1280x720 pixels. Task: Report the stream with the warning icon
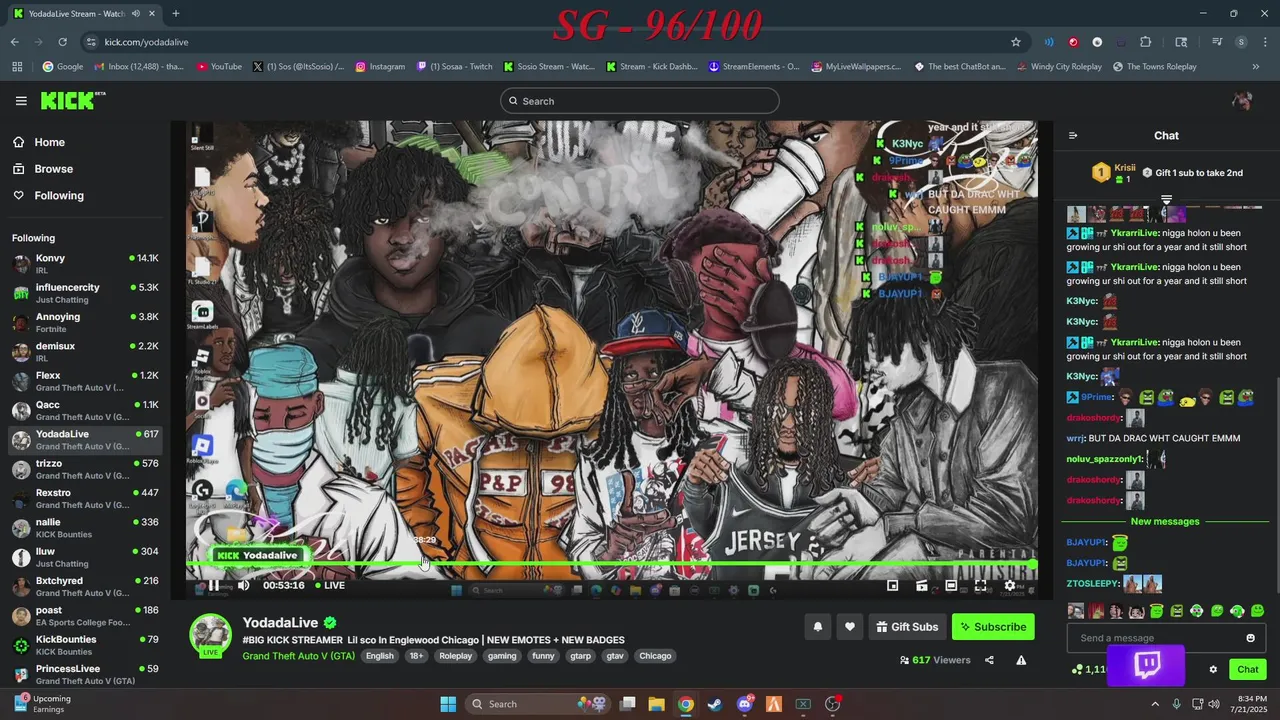(x=1021, y=660)
